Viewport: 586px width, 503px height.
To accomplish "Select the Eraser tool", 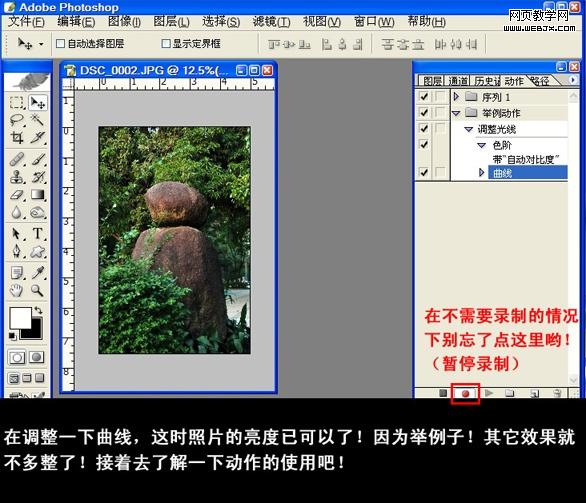I will [17, 195].
